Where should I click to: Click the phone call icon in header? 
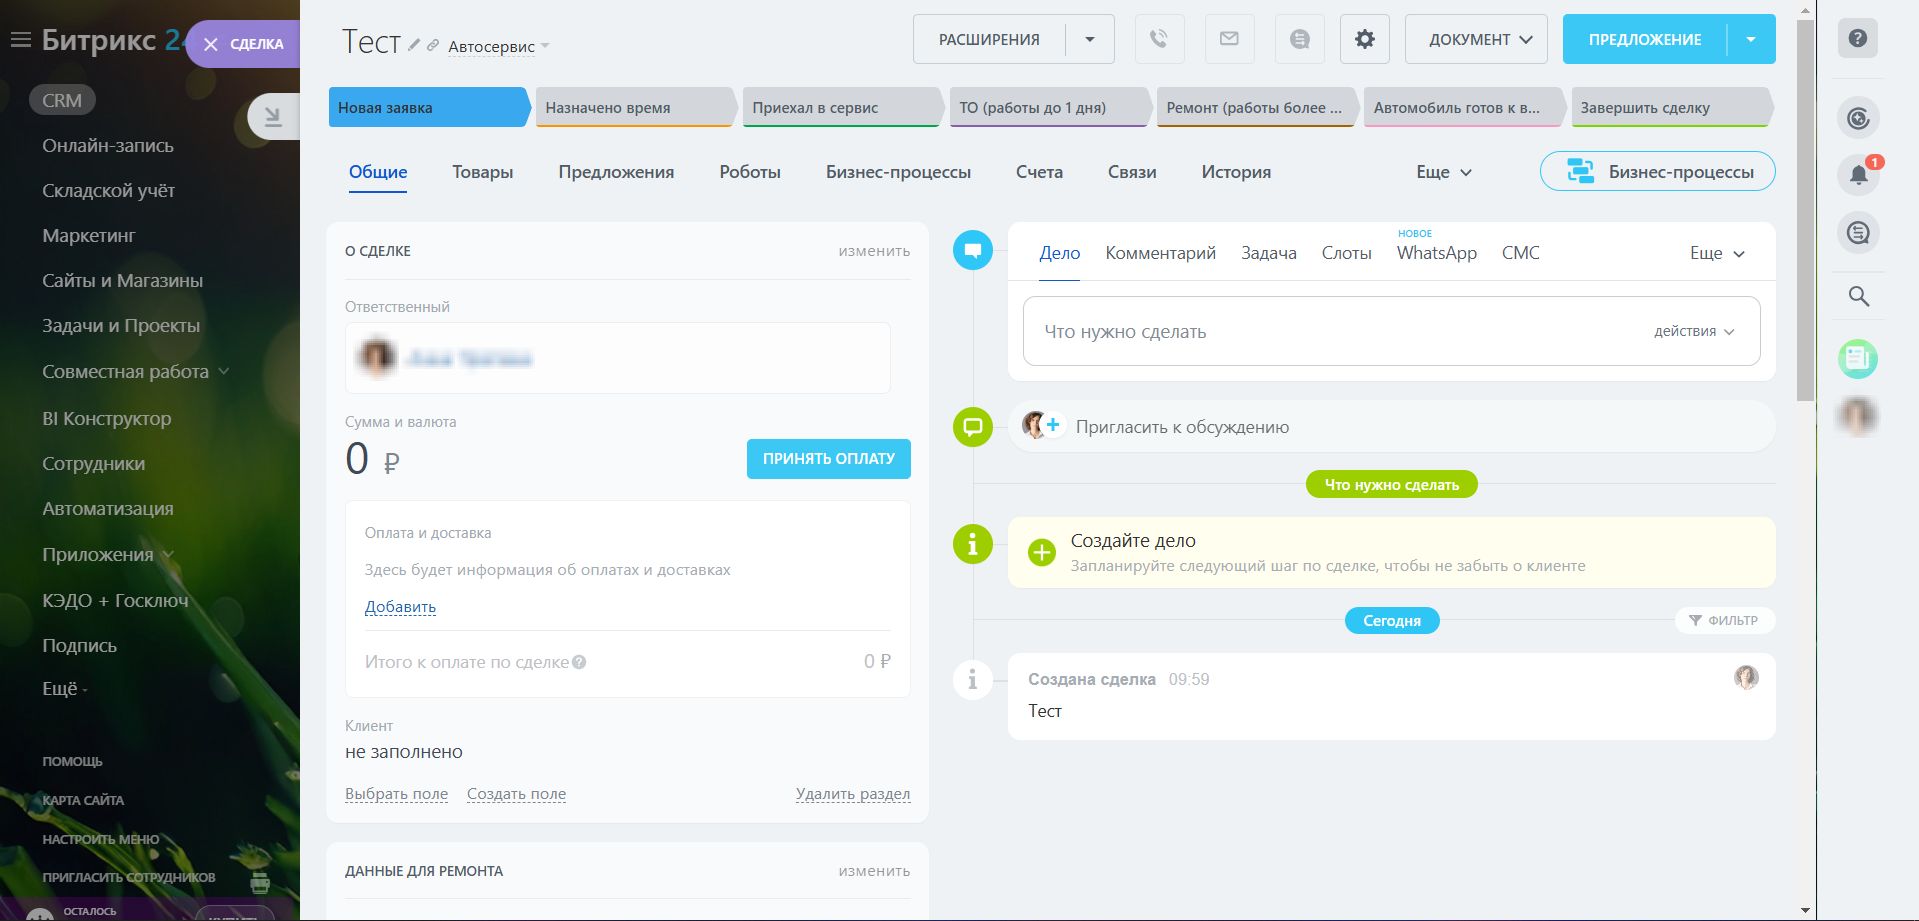pyautogui.click(x=1159, y=40)
